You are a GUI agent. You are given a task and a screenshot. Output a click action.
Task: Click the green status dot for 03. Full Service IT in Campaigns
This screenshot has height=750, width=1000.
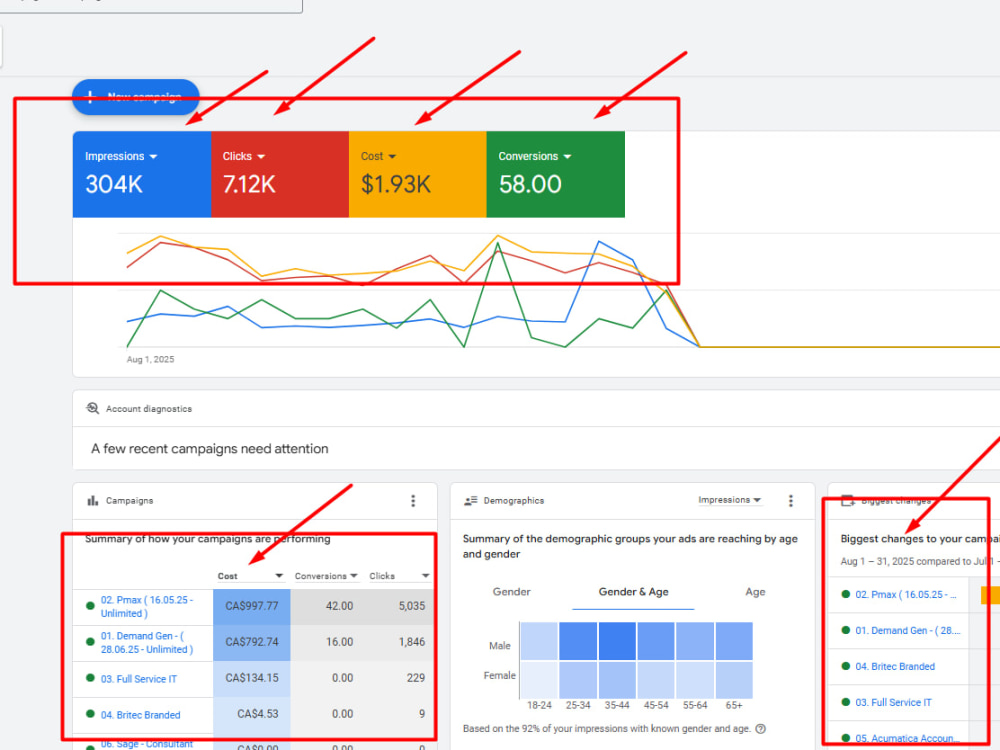(90, 677)
